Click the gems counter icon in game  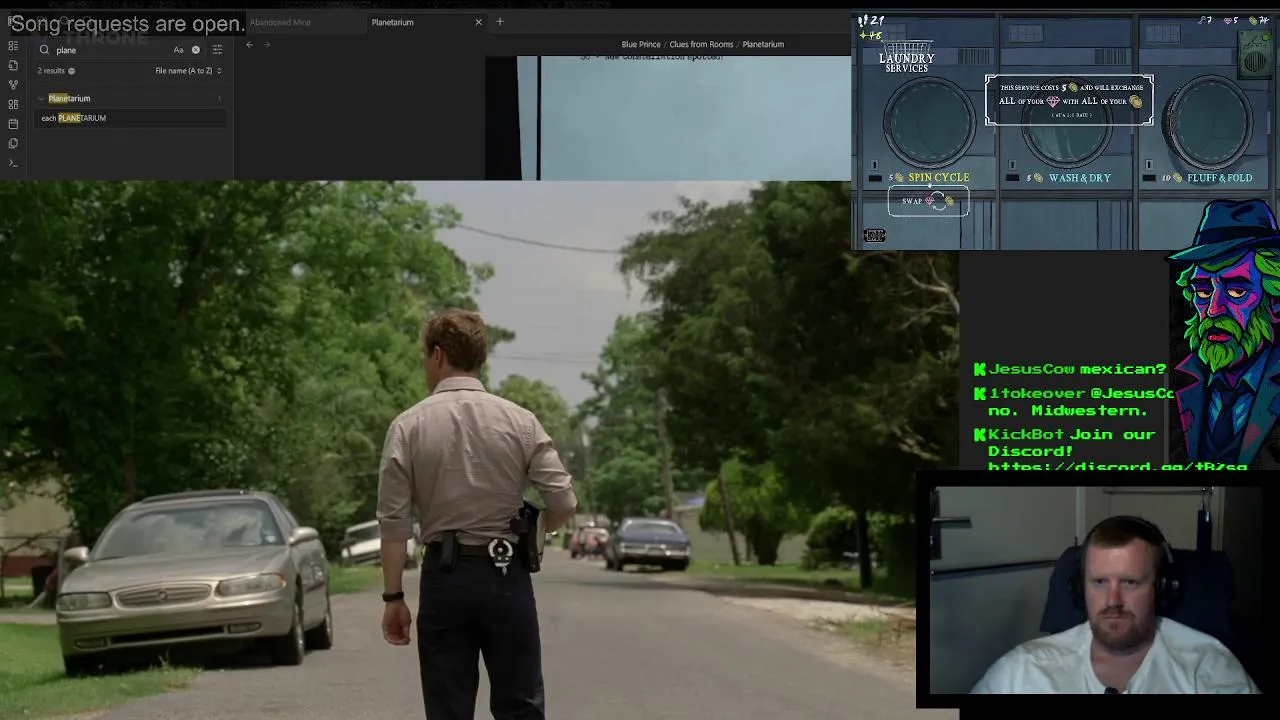(1231, 20)
